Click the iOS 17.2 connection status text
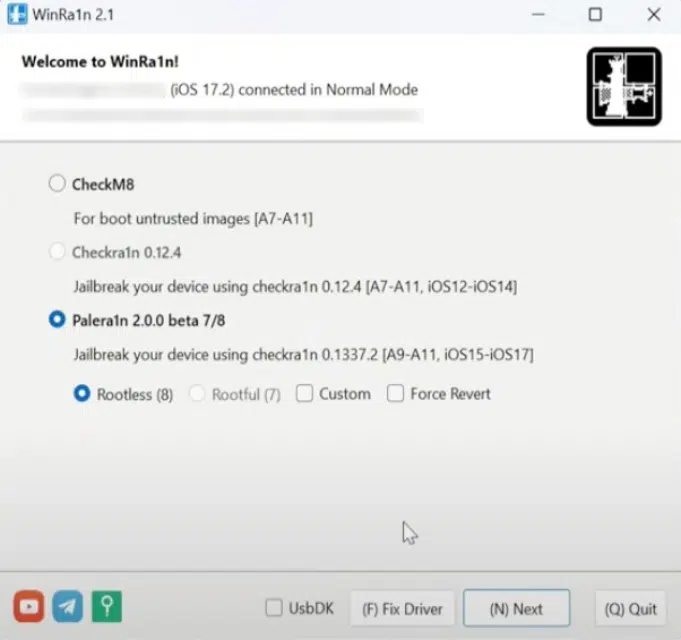Viewport: 681px width, 640px height. pyautogui.click(x=294, y=90)
